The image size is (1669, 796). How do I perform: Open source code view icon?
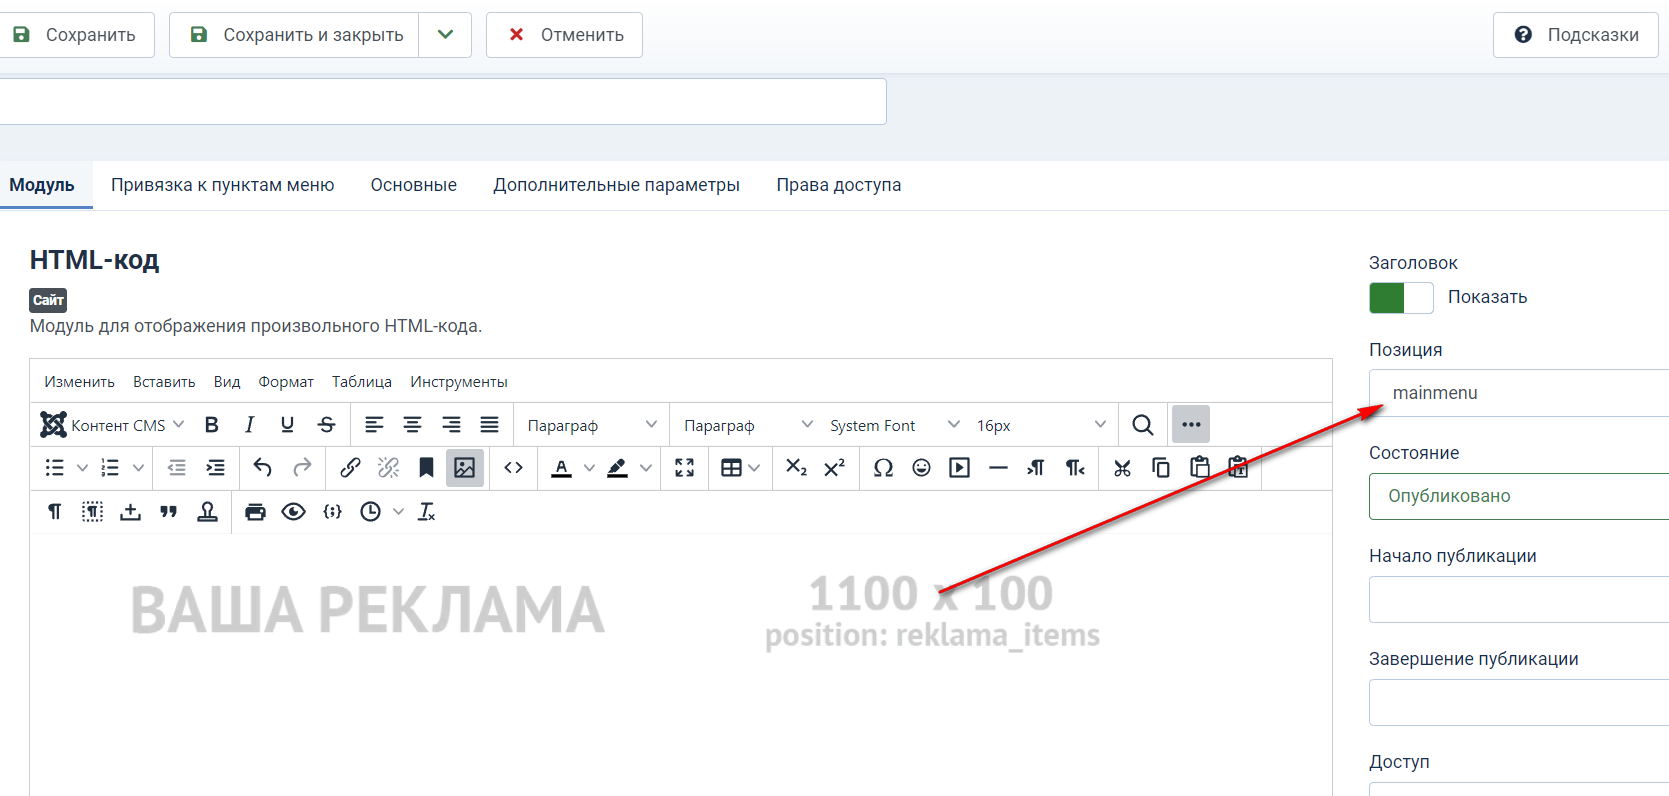(x=513, y=468)
